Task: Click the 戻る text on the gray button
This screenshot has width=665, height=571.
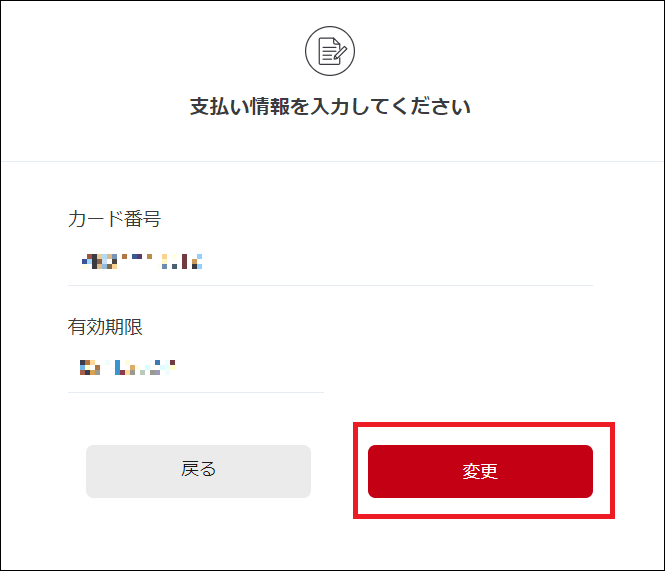Action: pyautogui.click(x=198, y=469)
